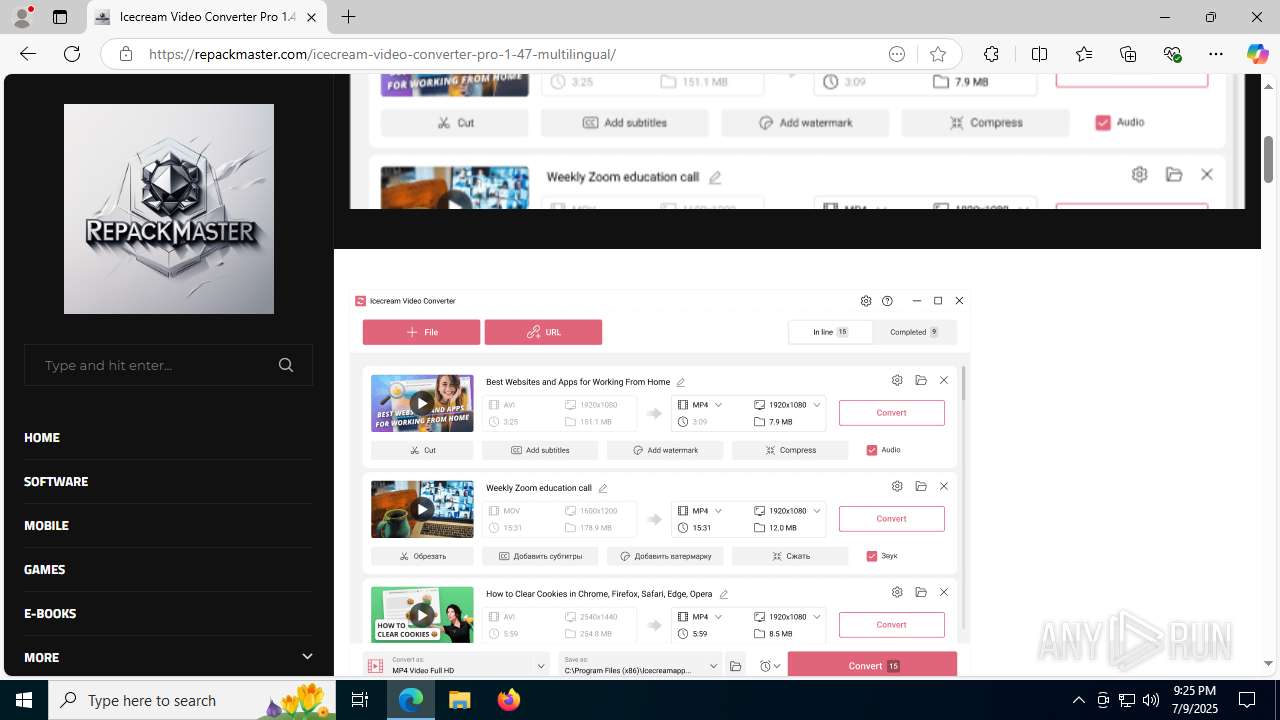Convert the Best Websites video
The image size is (1280, 720).
pyautogui.click(x=891, y=413)
